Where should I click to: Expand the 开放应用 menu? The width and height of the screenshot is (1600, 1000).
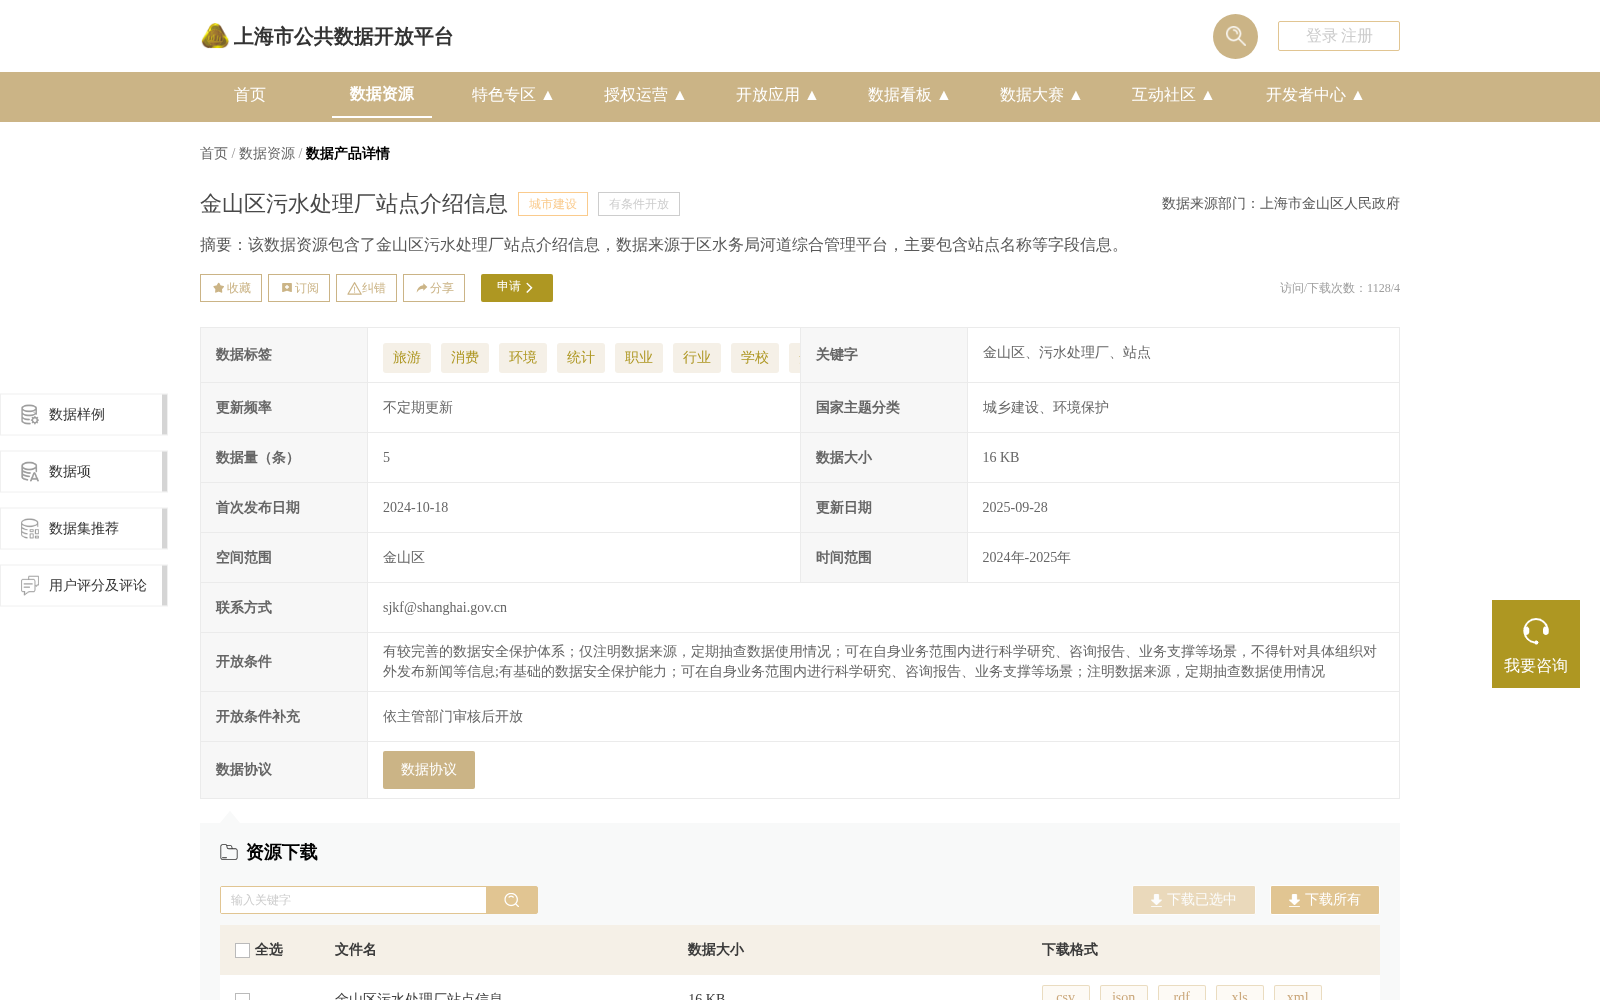[x=776, y=95]
